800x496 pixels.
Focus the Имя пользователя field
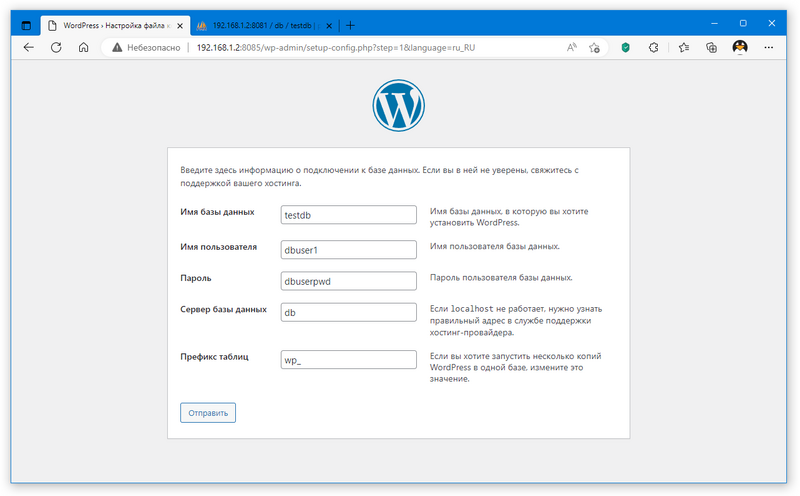(x=348, y=250)
